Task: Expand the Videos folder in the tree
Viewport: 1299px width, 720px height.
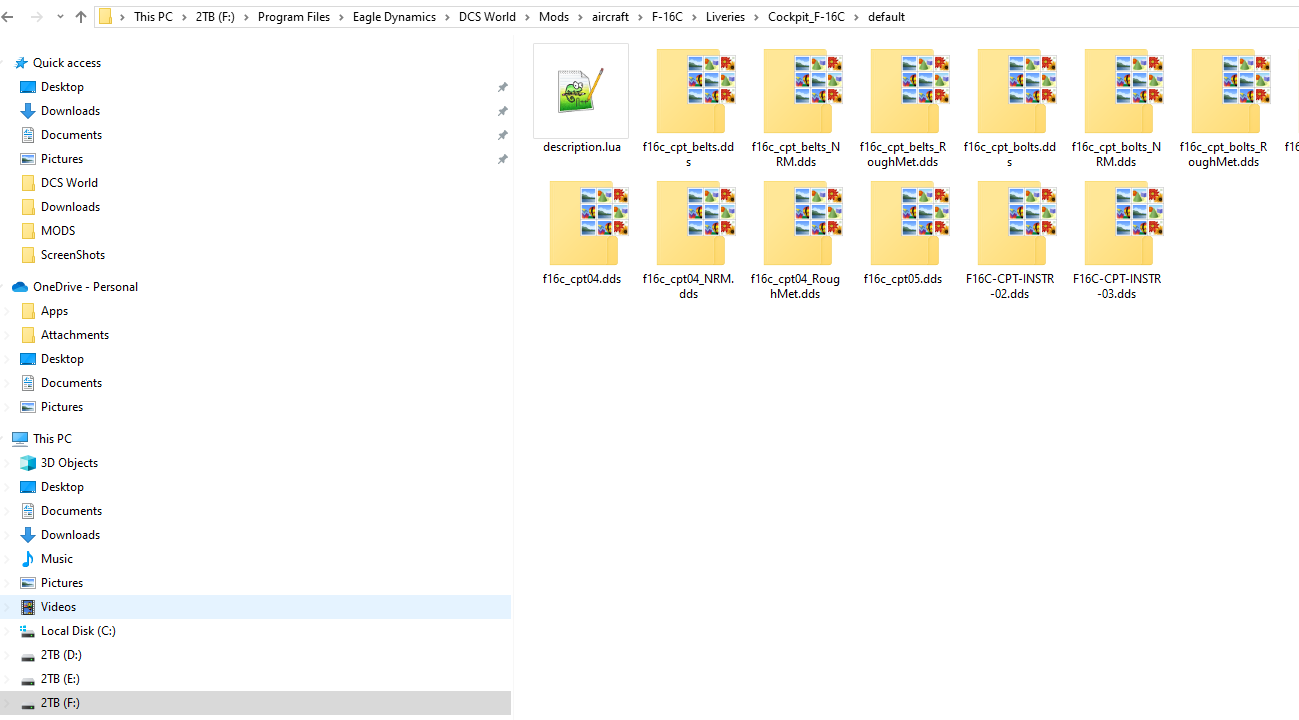Action: pos(8,607)
